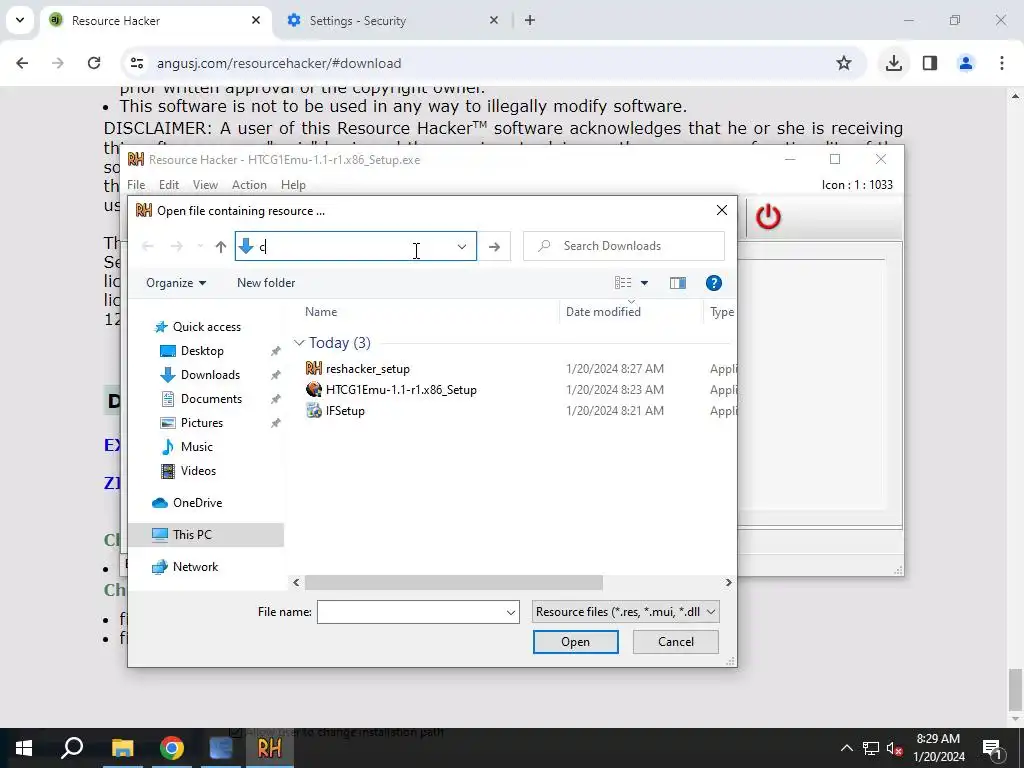Click the go-to arrow beside address bar
Screen dimensions: 1024x768
pos(494,247)
